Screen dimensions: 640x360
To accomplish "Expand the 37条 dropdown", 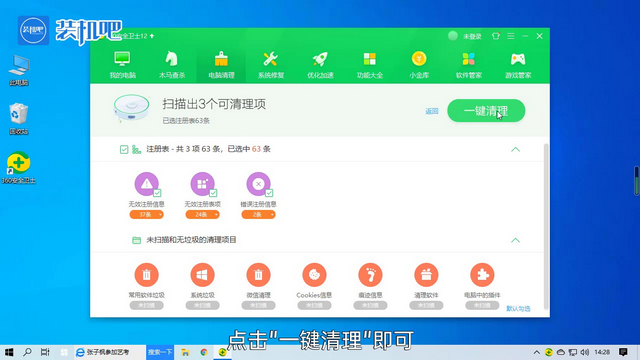I will (x=147, y=214).
